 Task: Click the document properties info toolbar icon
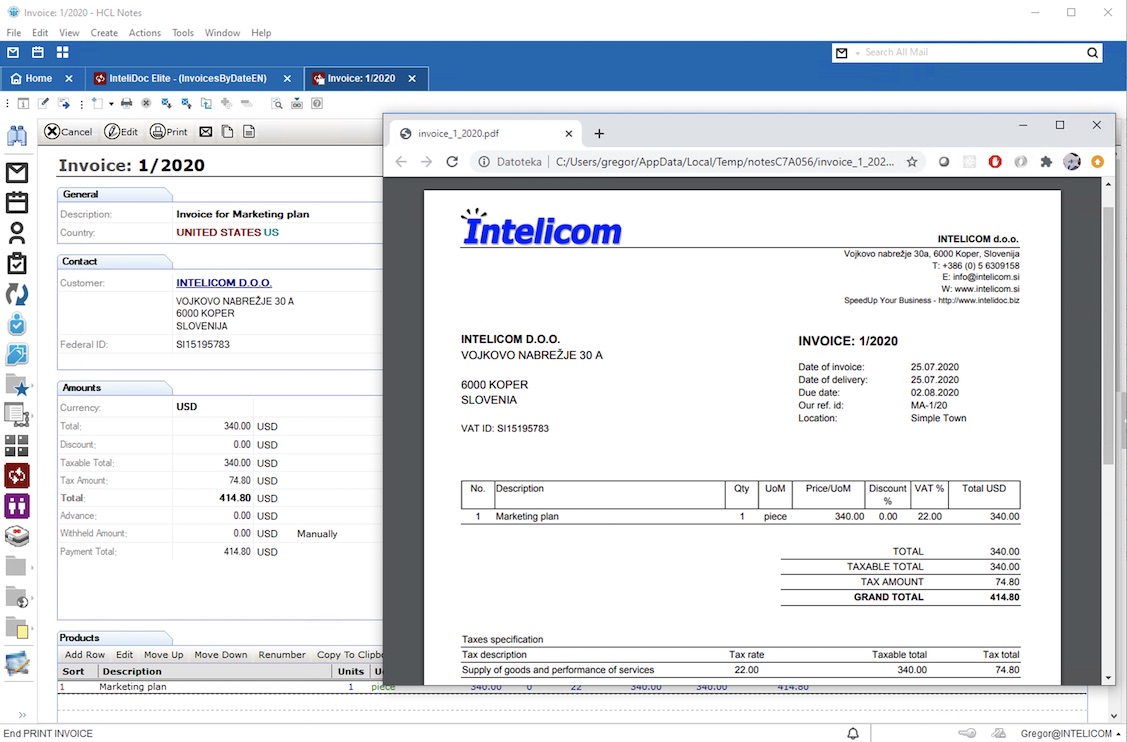[23, 104]
